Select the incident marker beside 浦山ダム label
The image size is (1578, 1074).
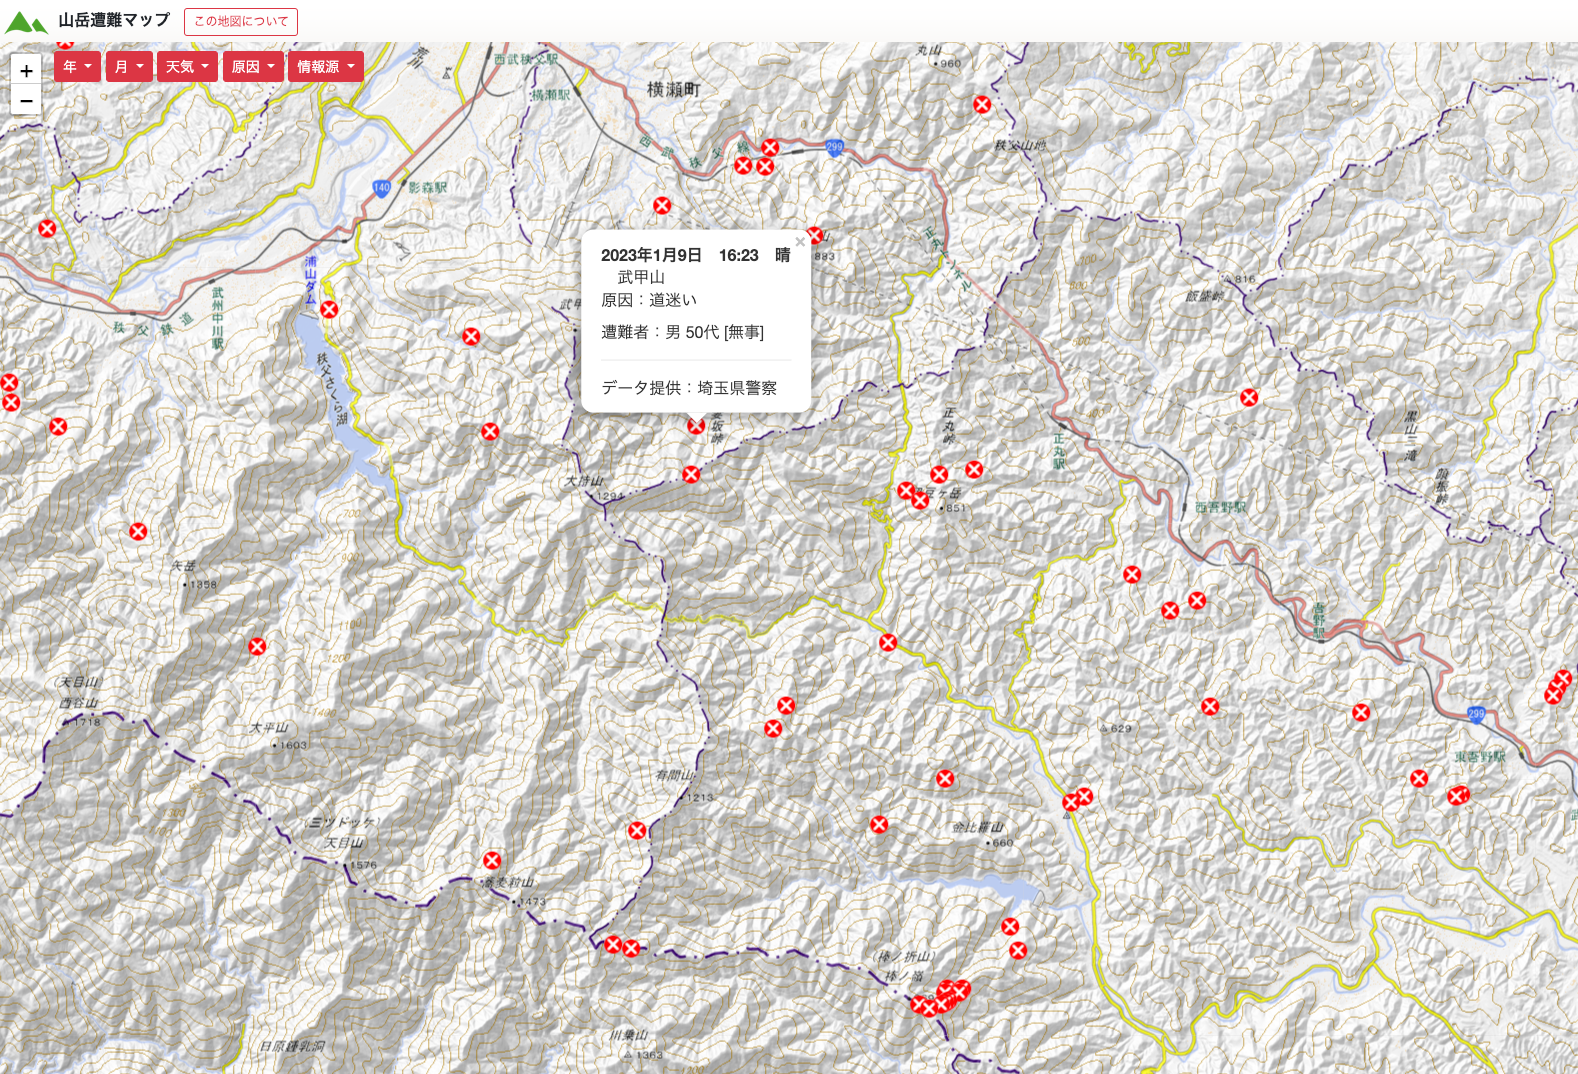329,310
